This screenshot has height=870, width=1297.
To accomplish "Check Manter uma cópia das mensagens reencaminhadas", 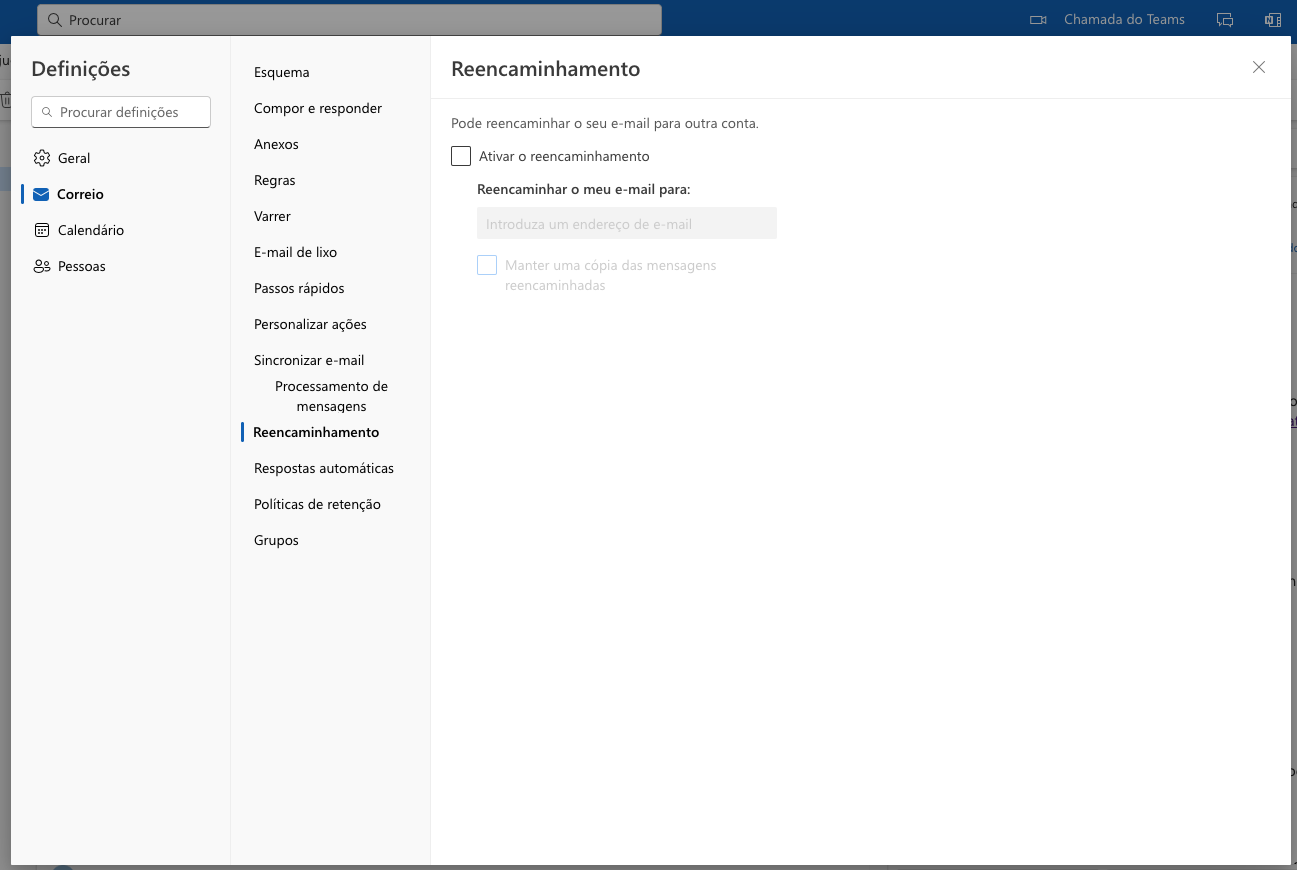I will (487, 265).
